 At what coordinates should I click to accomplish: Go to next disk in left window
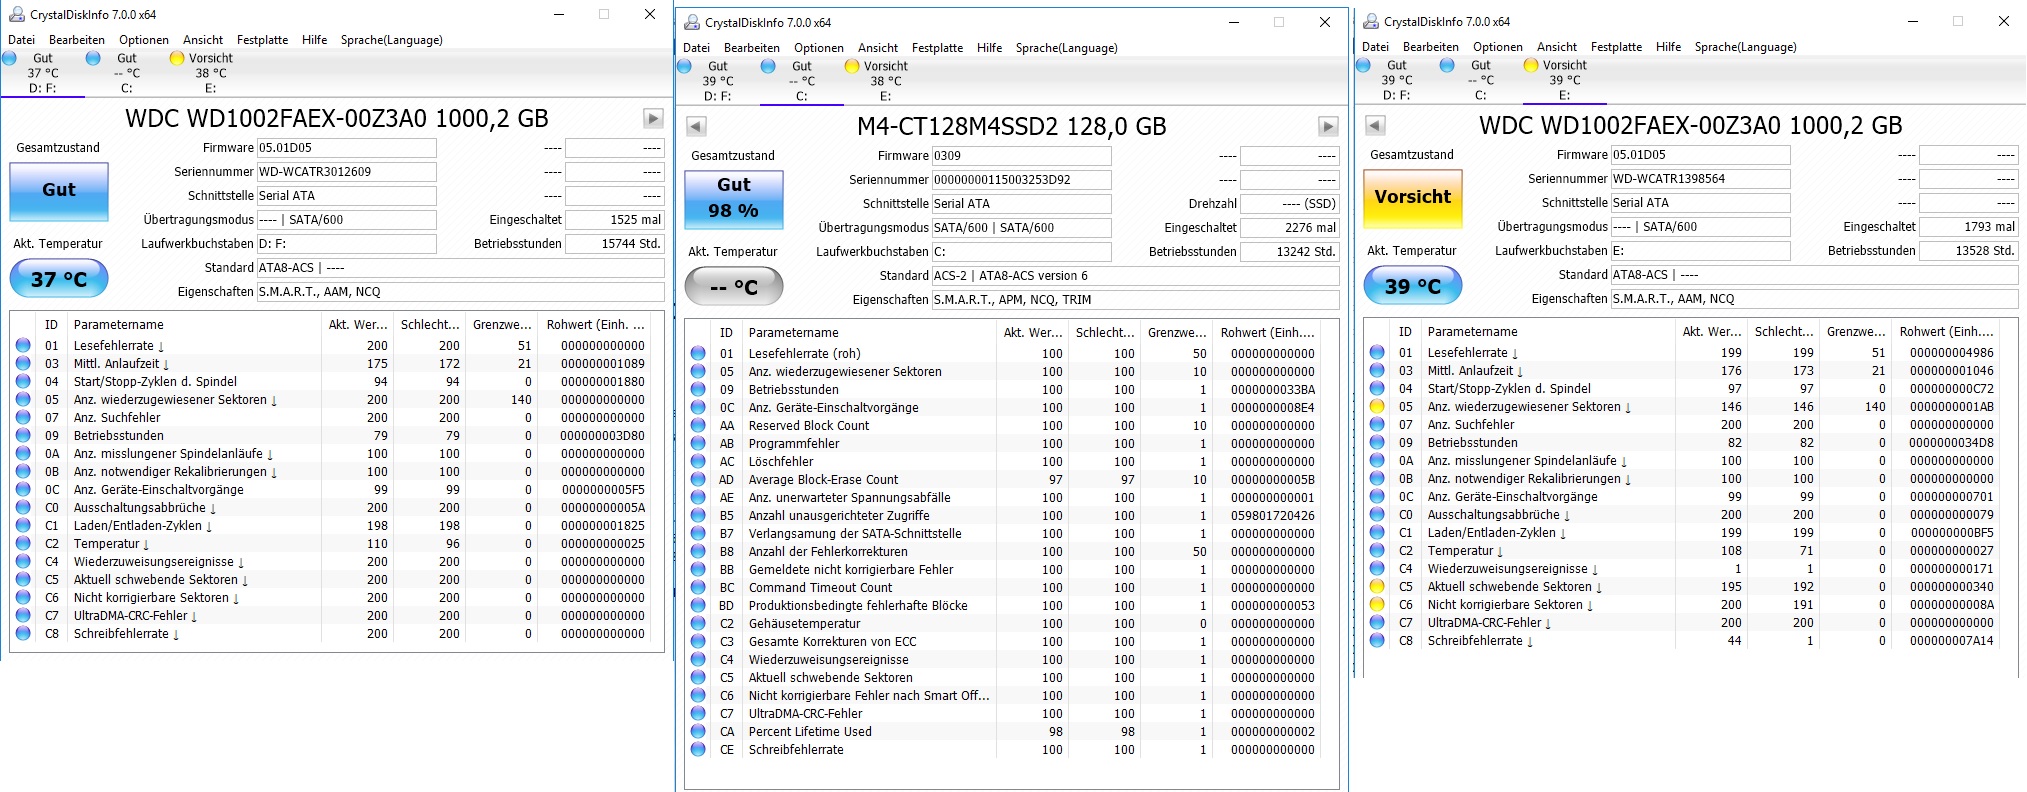click(x=653, y=118)
